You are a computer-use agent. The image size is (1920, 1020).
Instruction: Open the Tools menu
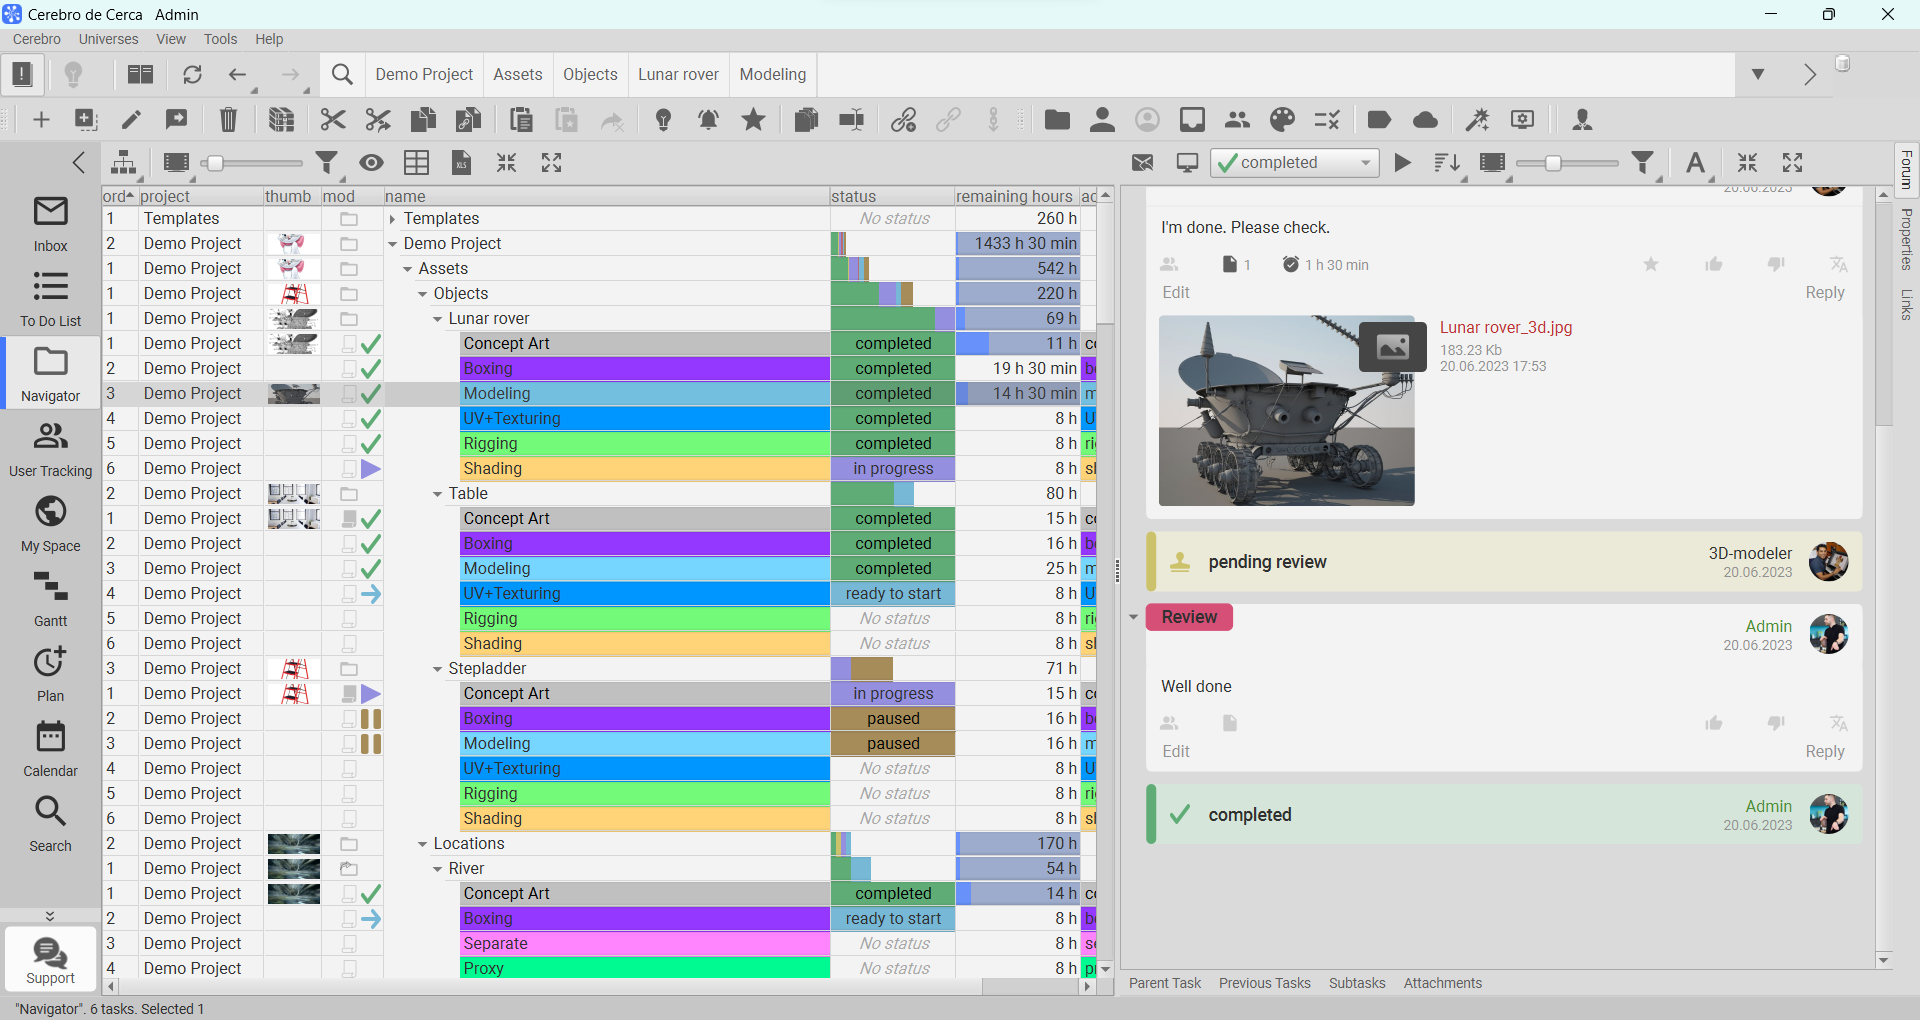click(220, 39)
